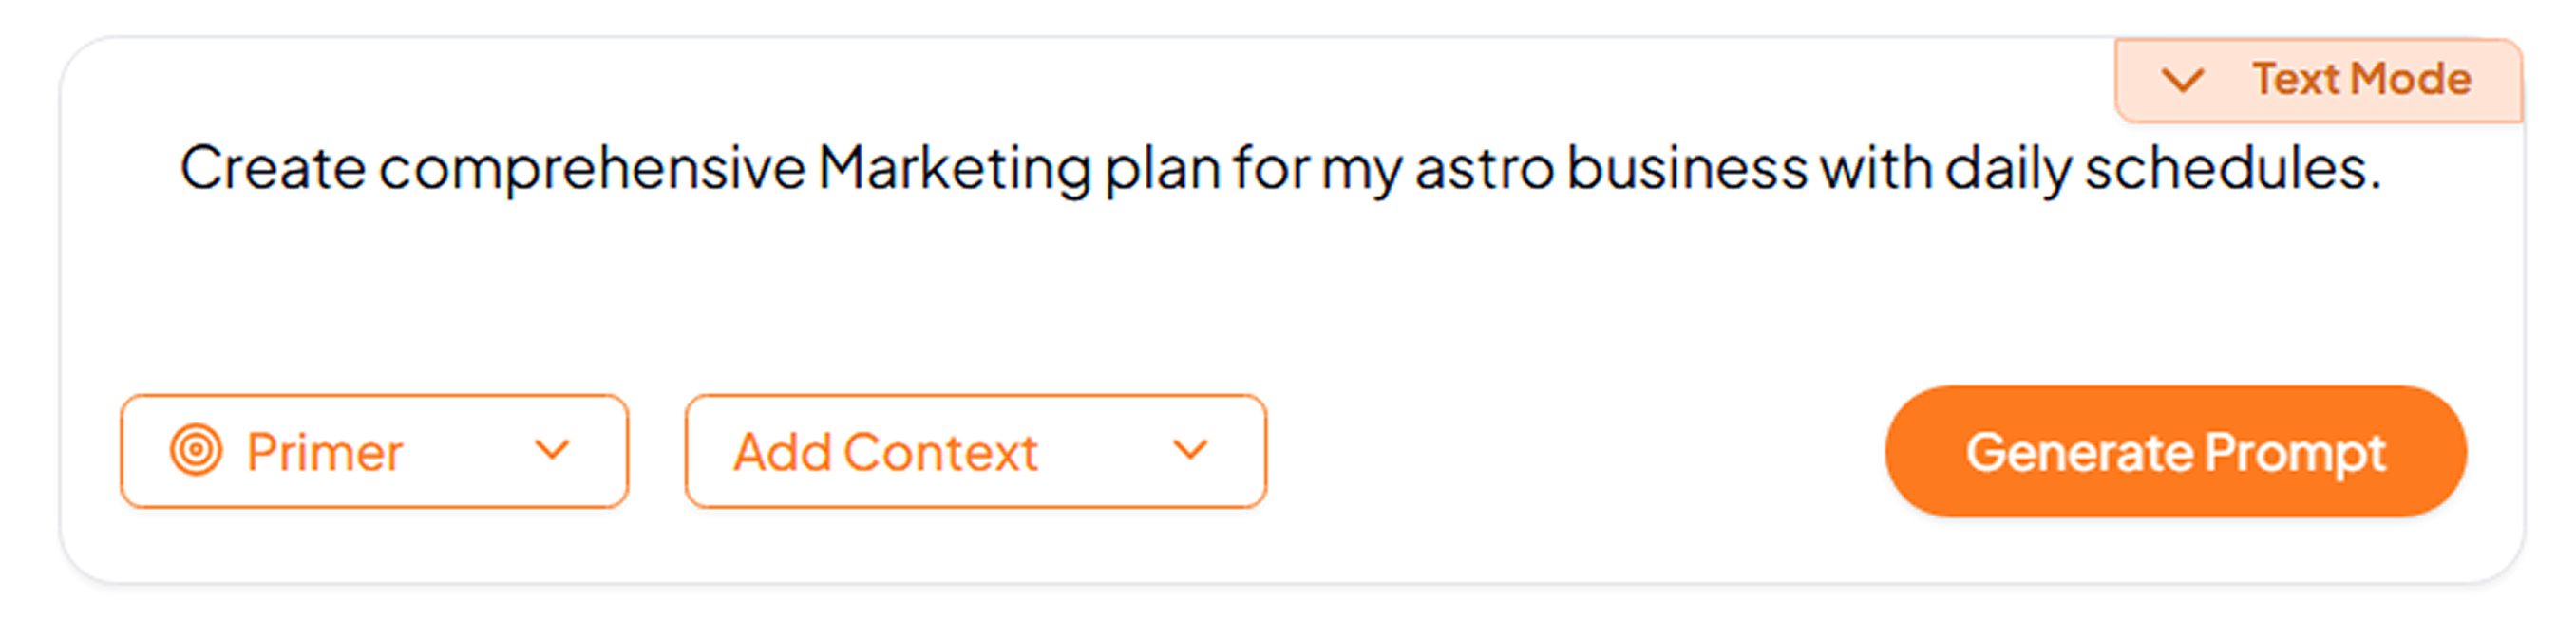This screenshot has height=638, width=2576.
Task: Click the word "Create" in the prompt
Action: coord(272,168)
